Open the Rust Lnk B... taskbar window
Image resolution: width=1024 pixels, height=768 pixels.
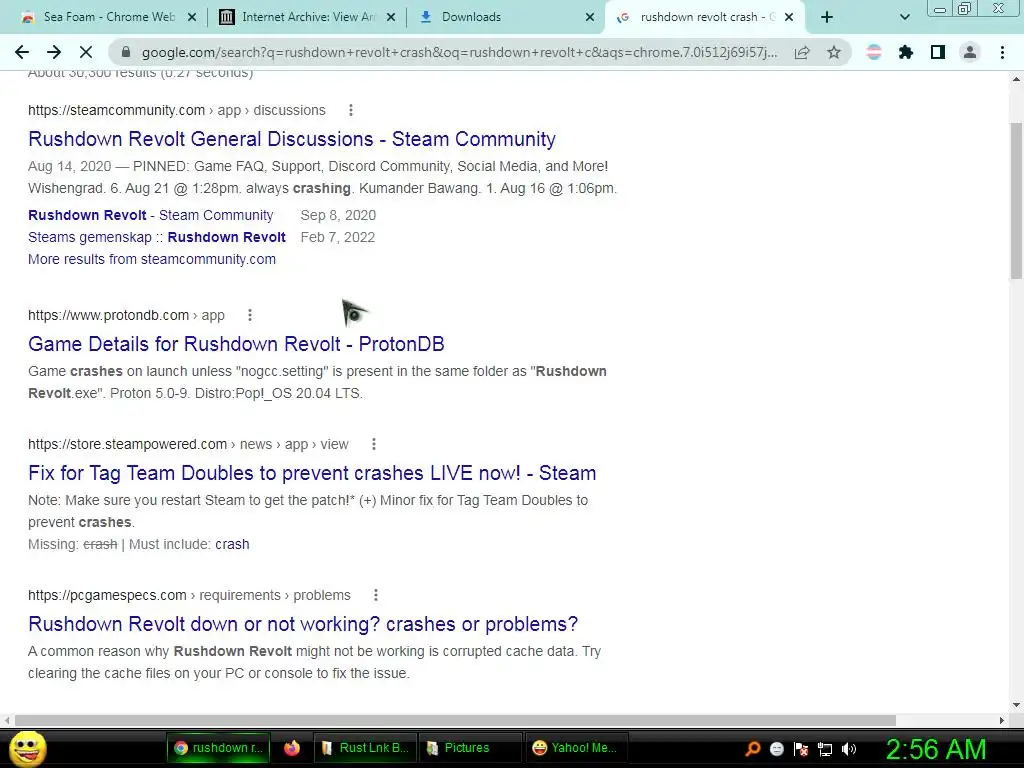(x=364, y=748)
